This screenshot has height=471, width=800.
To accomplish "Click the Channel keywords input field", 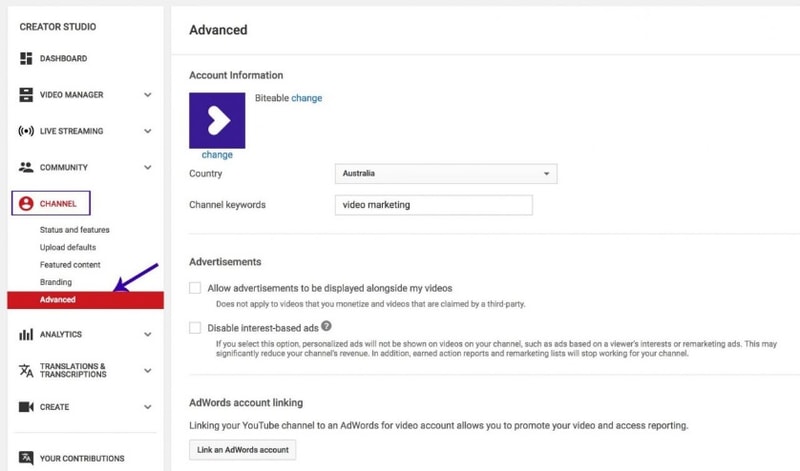I will pyautogui.click(x=434, y=205).
